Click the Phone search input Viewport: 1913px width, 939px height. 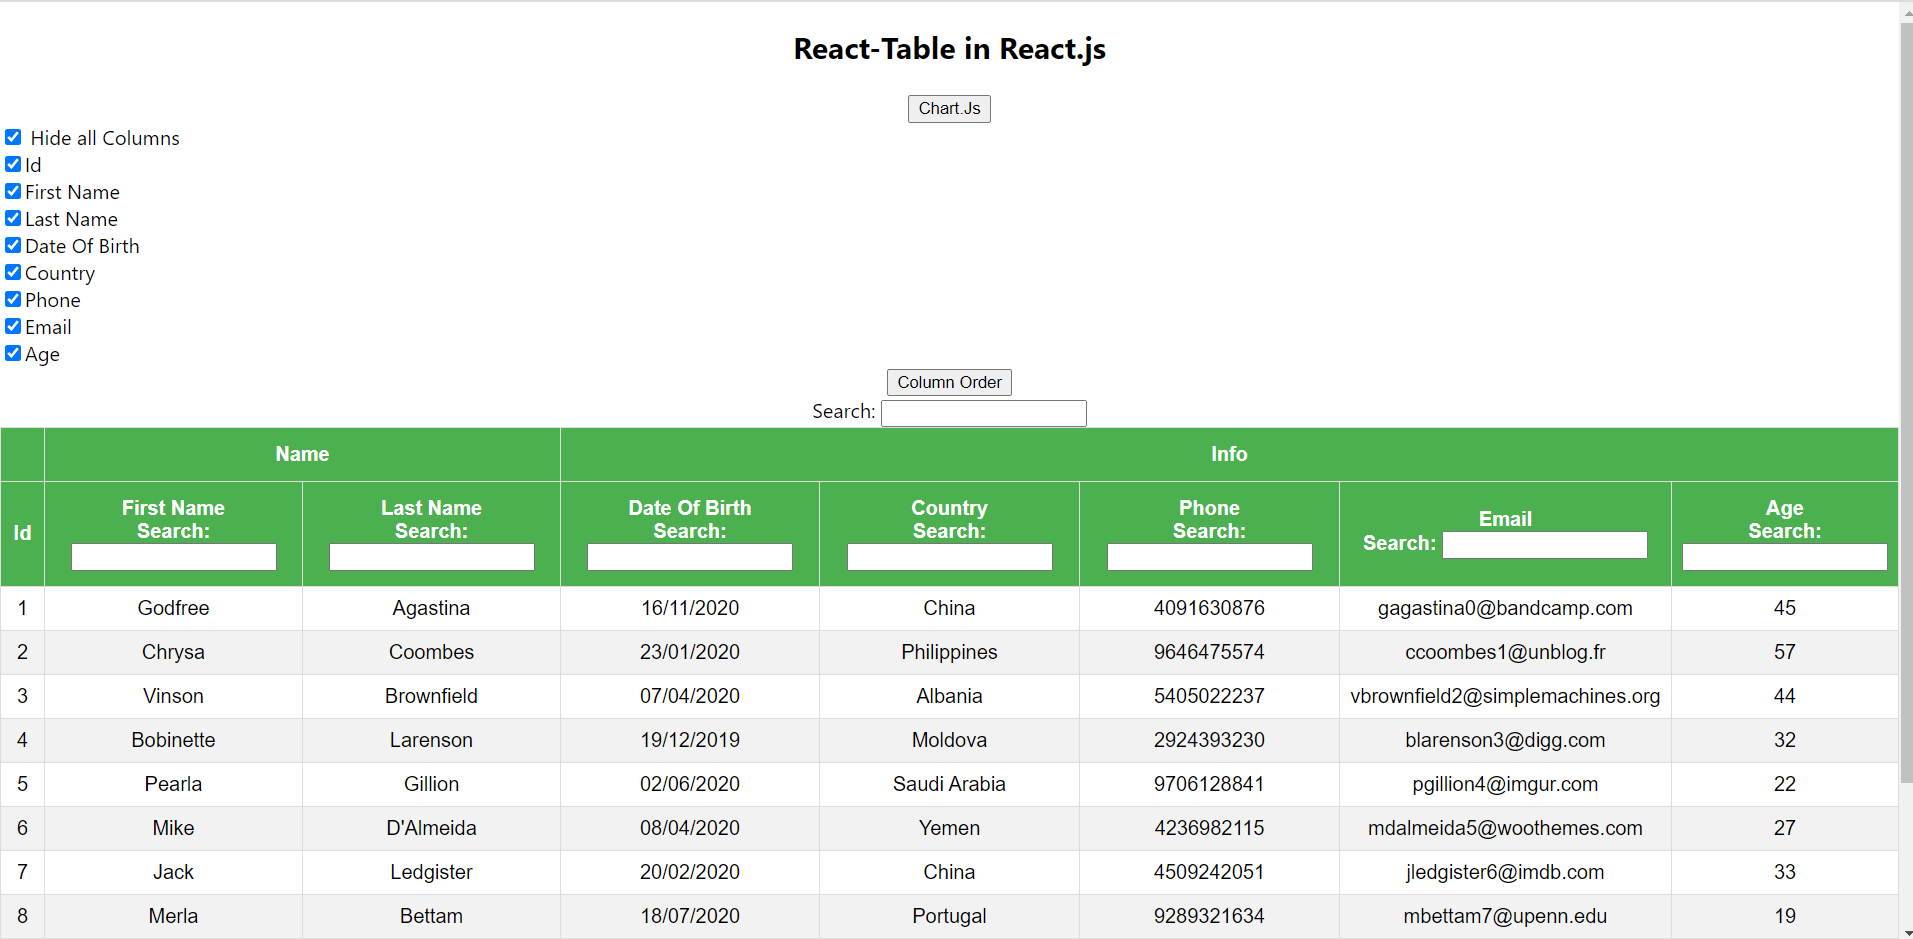click(x=1210, y=557)
